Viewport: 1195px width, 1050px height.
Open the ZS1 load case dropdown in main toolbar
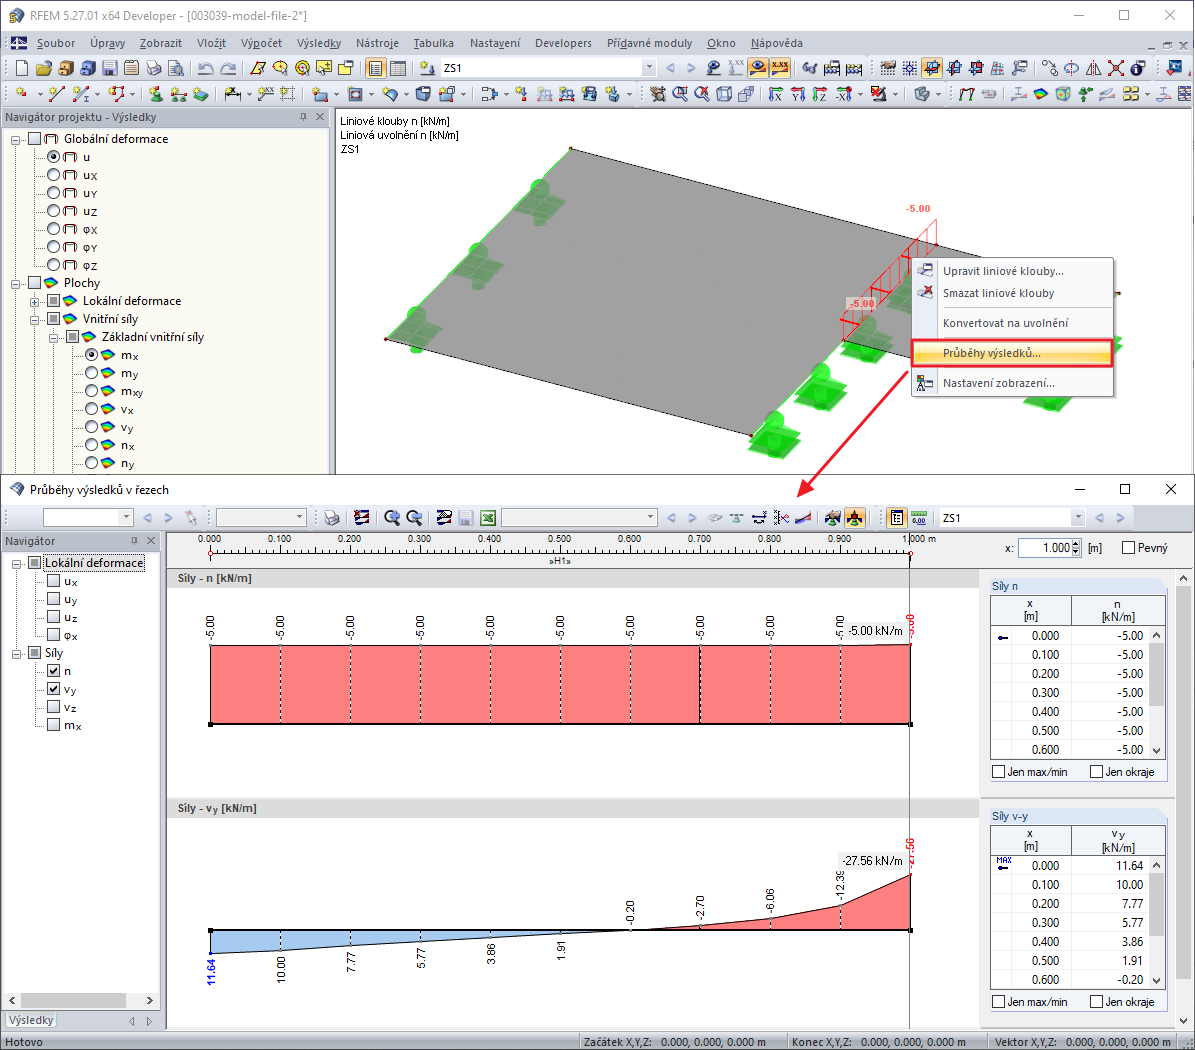click(x=649, y=68)
